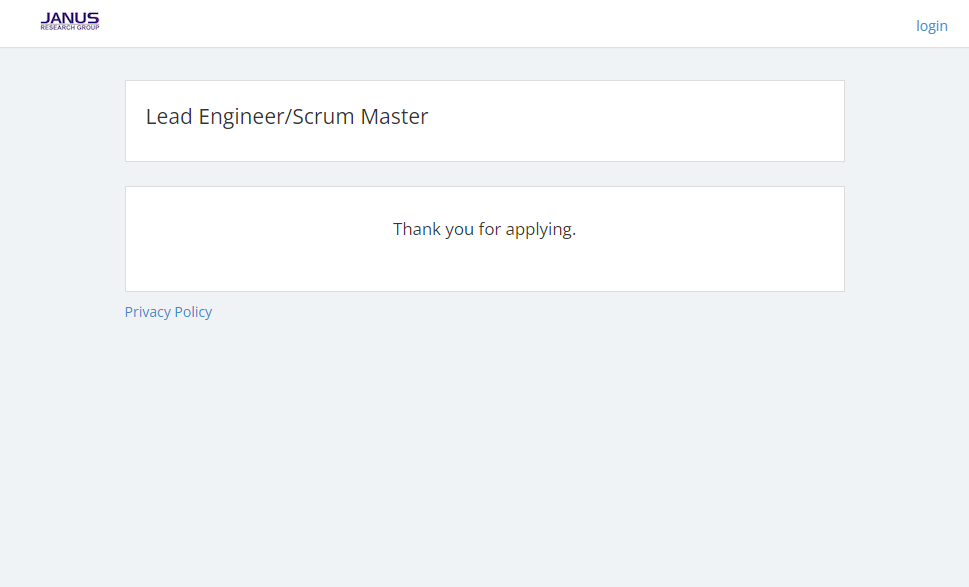Click the Janus Research Group logo
The image size is (969, 587).
[69, 21]
